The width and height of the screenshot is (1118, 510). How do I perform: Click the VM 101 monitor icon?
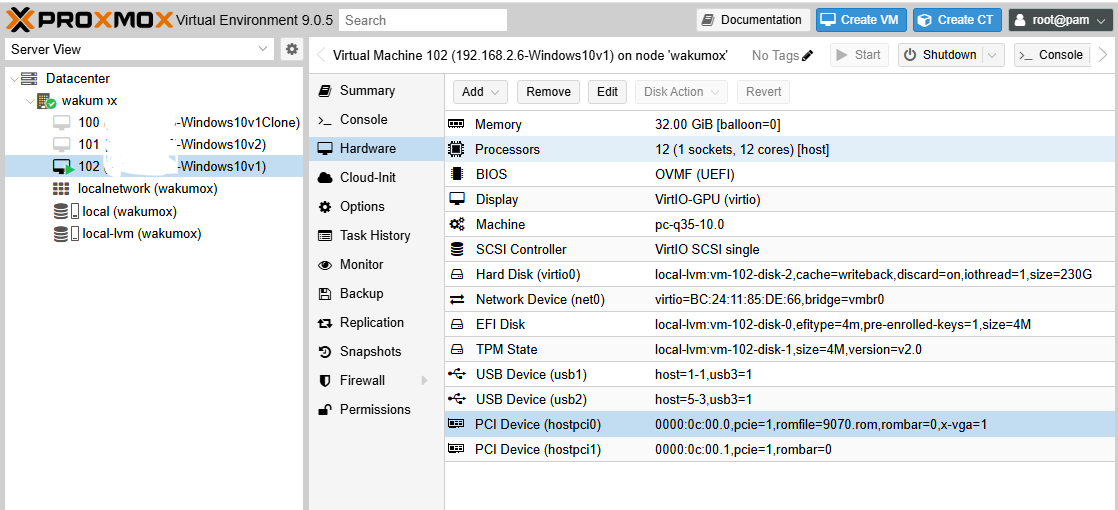(63, 145)
